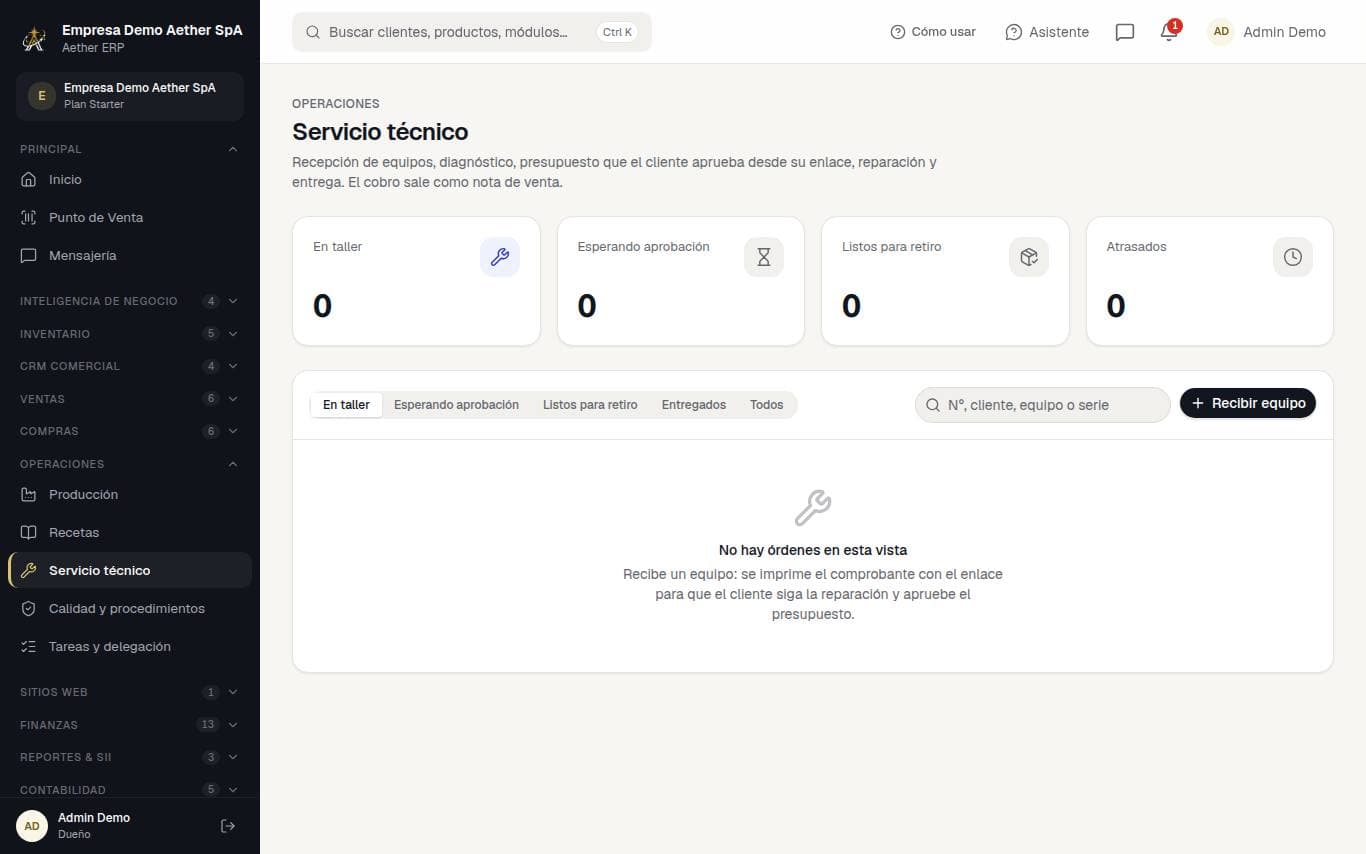This screenshot has height=854, width=1366.
Task: Click the clock icon on Atrasados card
Action: [1293, 257]
